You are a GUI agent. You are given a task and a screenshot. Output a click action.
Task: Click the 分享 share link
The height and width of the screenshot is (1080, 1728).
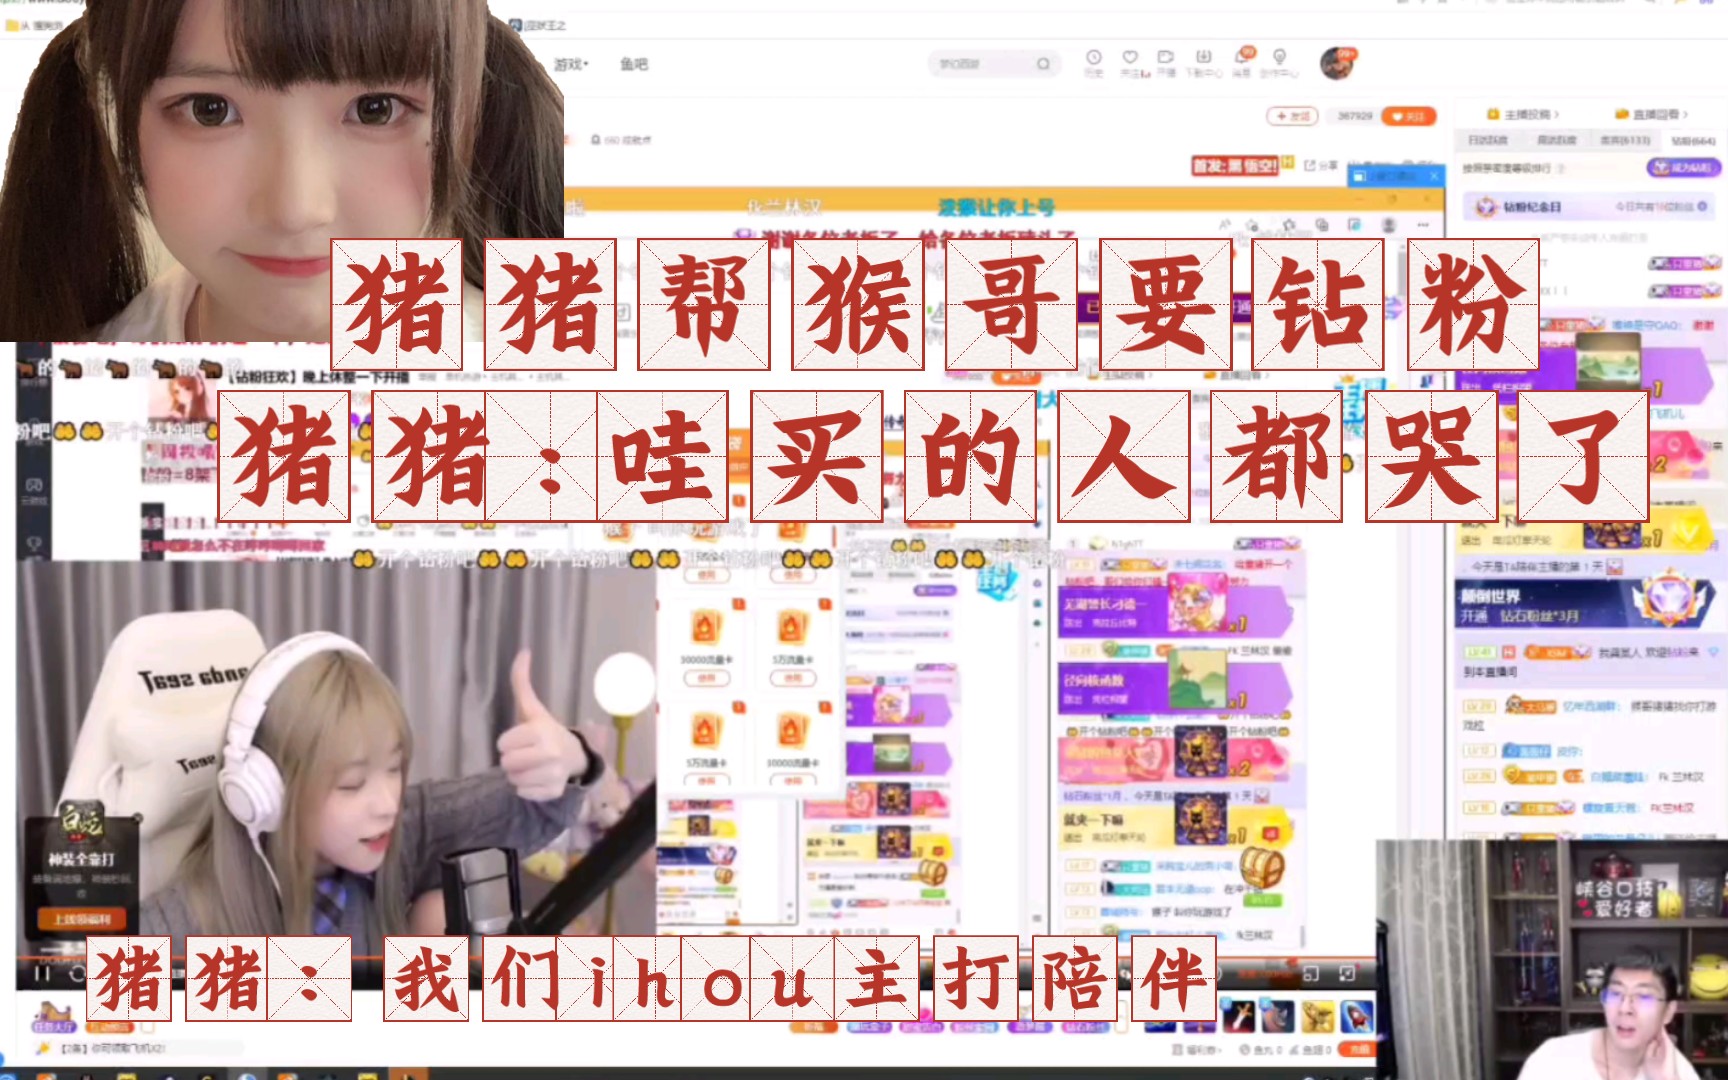pos(1321,165)
